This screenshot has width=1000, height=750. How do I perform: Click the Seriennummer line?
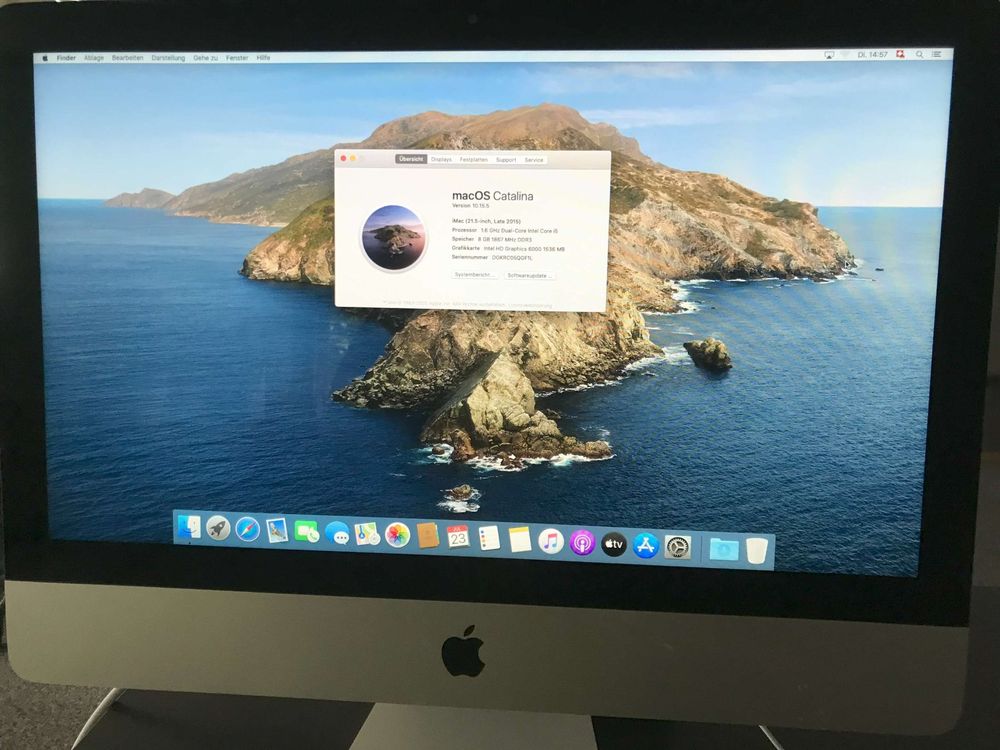pos(492,258)
